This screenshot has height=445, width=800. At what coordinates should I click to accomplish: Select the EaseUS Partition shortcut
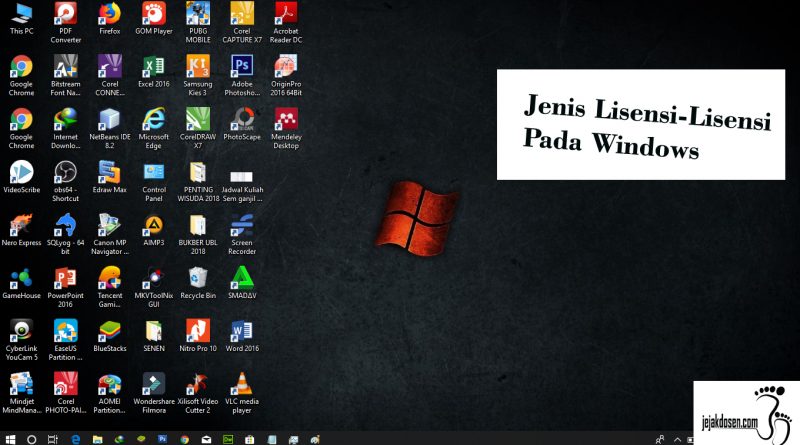click(x=65, y=340)
